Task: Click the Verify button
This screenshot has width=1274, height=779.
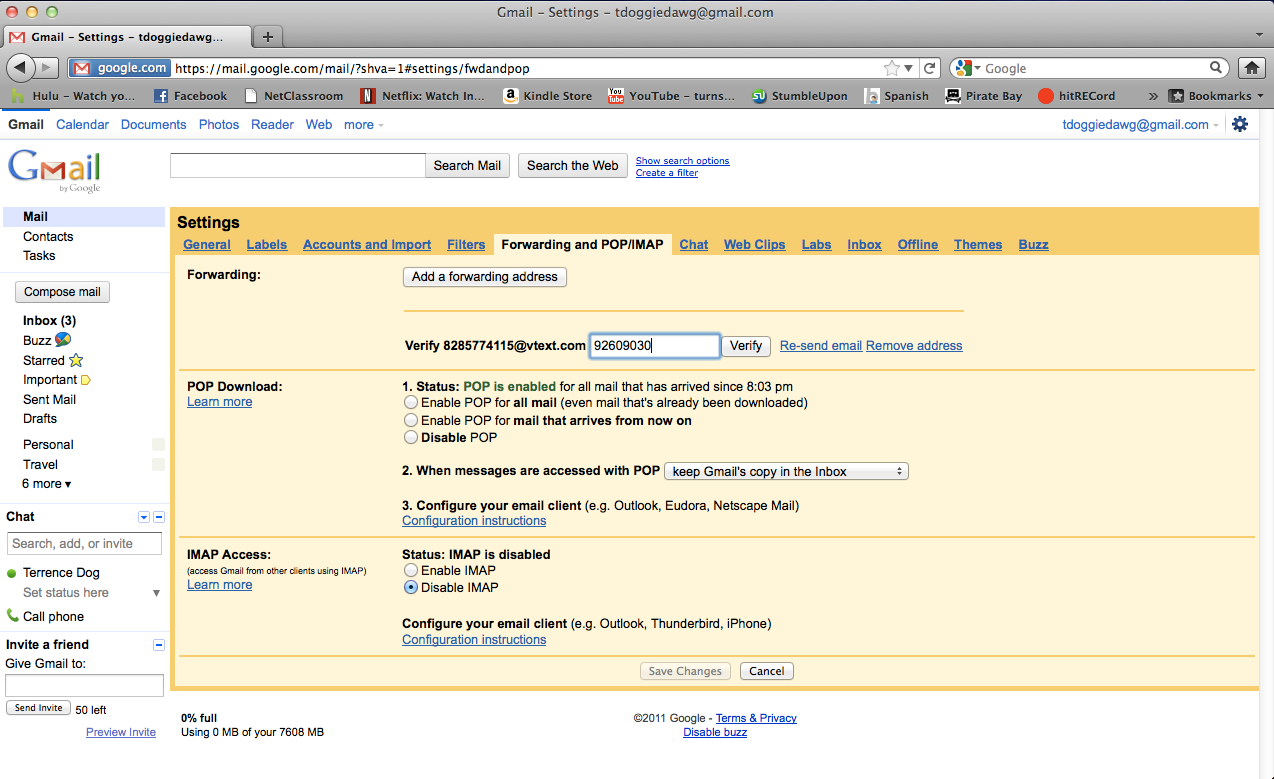Action: [x=746, y=345]
